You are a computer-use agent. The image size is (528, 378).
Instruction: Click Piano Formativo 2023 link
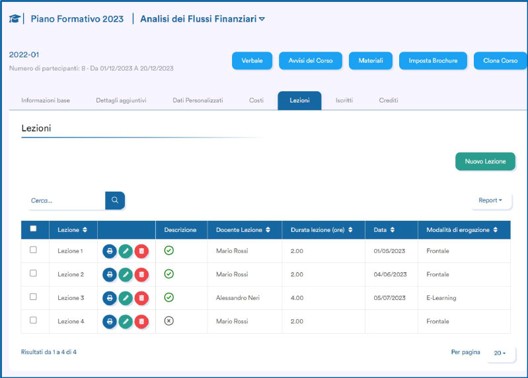click(x=77, y=19)
